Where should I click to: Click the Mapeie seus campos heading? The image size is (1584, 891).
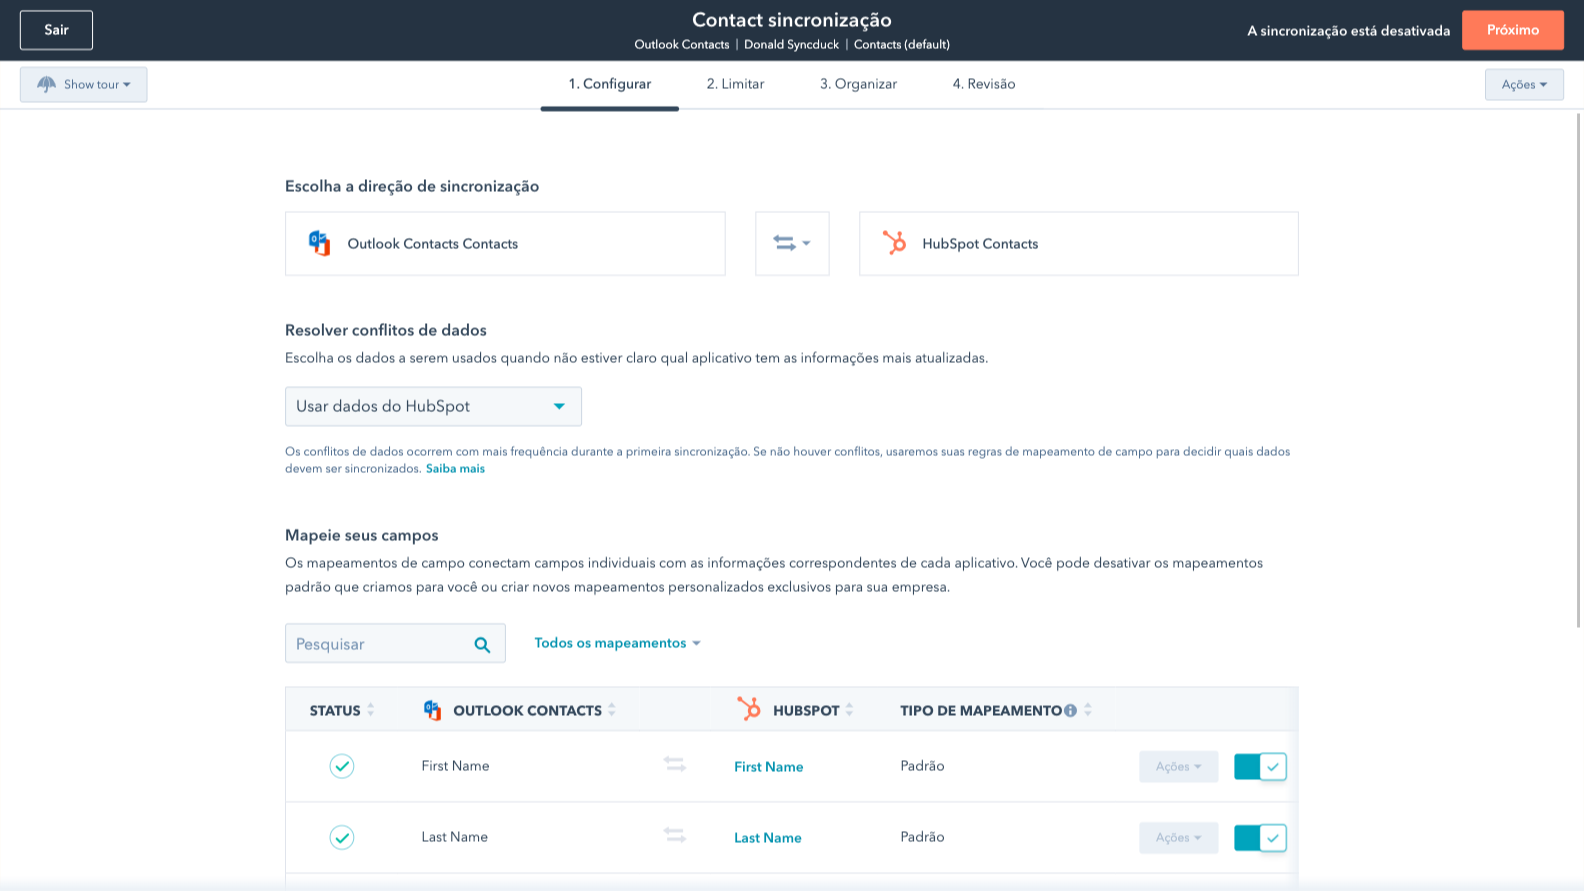click(362, 535)
